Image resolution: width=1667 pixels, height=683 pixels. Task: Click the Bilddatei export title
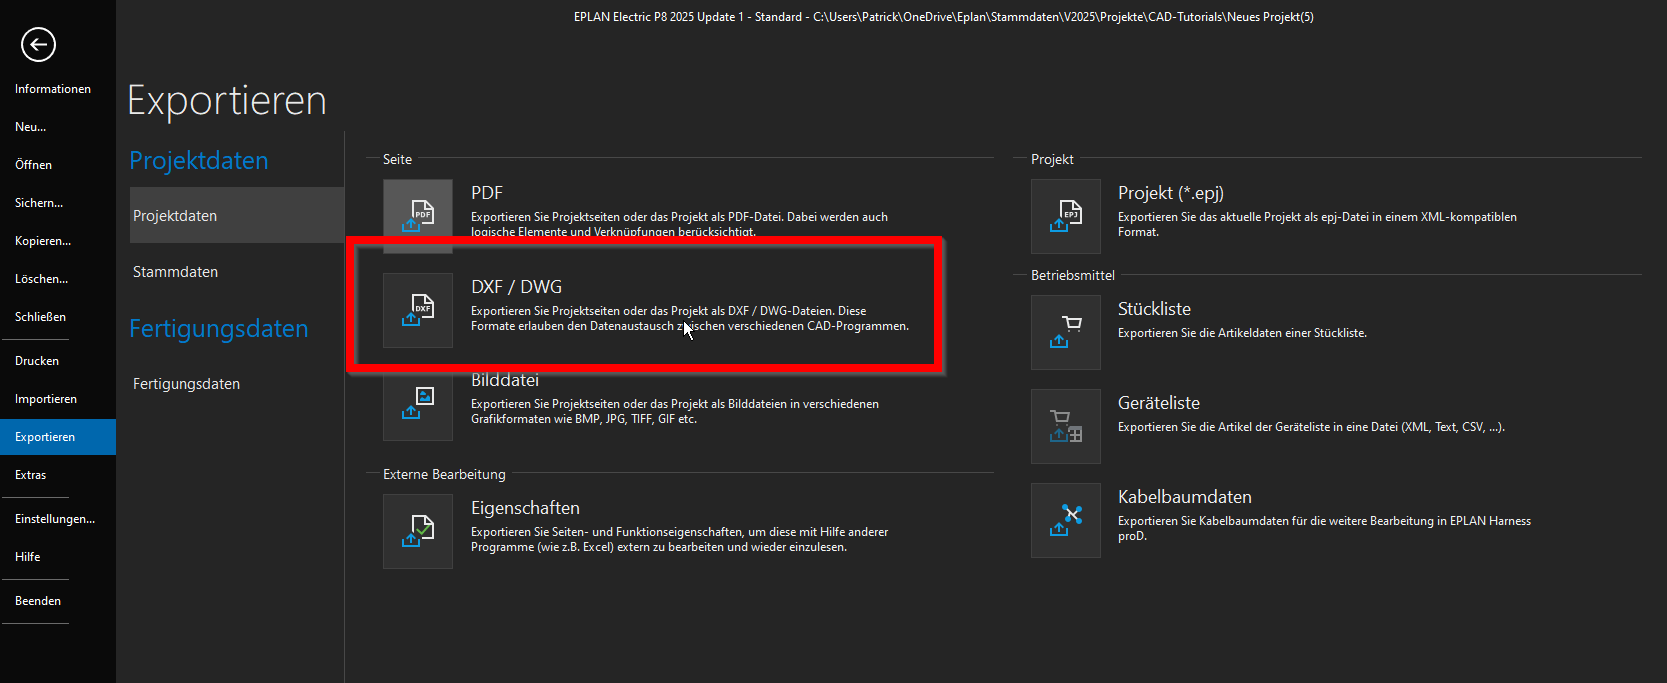point(505,380)
